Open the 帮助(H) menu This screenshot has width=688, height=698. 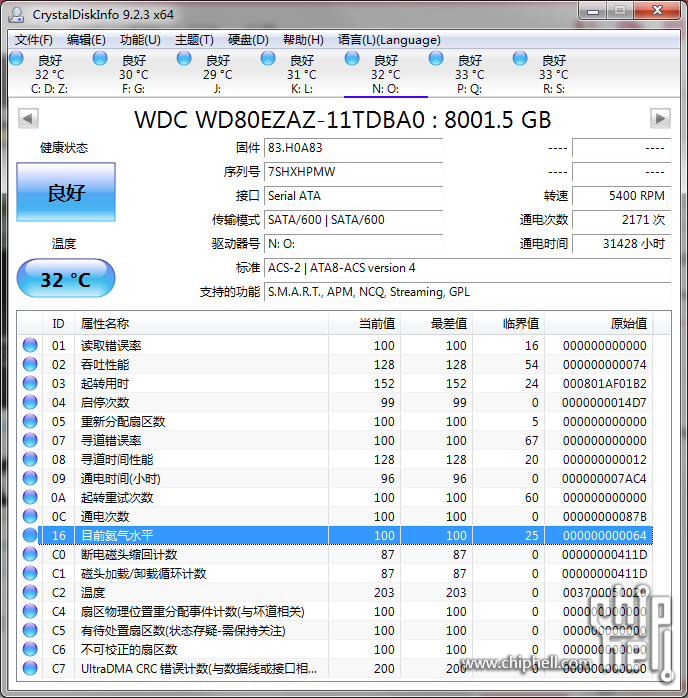coord(303,40)
